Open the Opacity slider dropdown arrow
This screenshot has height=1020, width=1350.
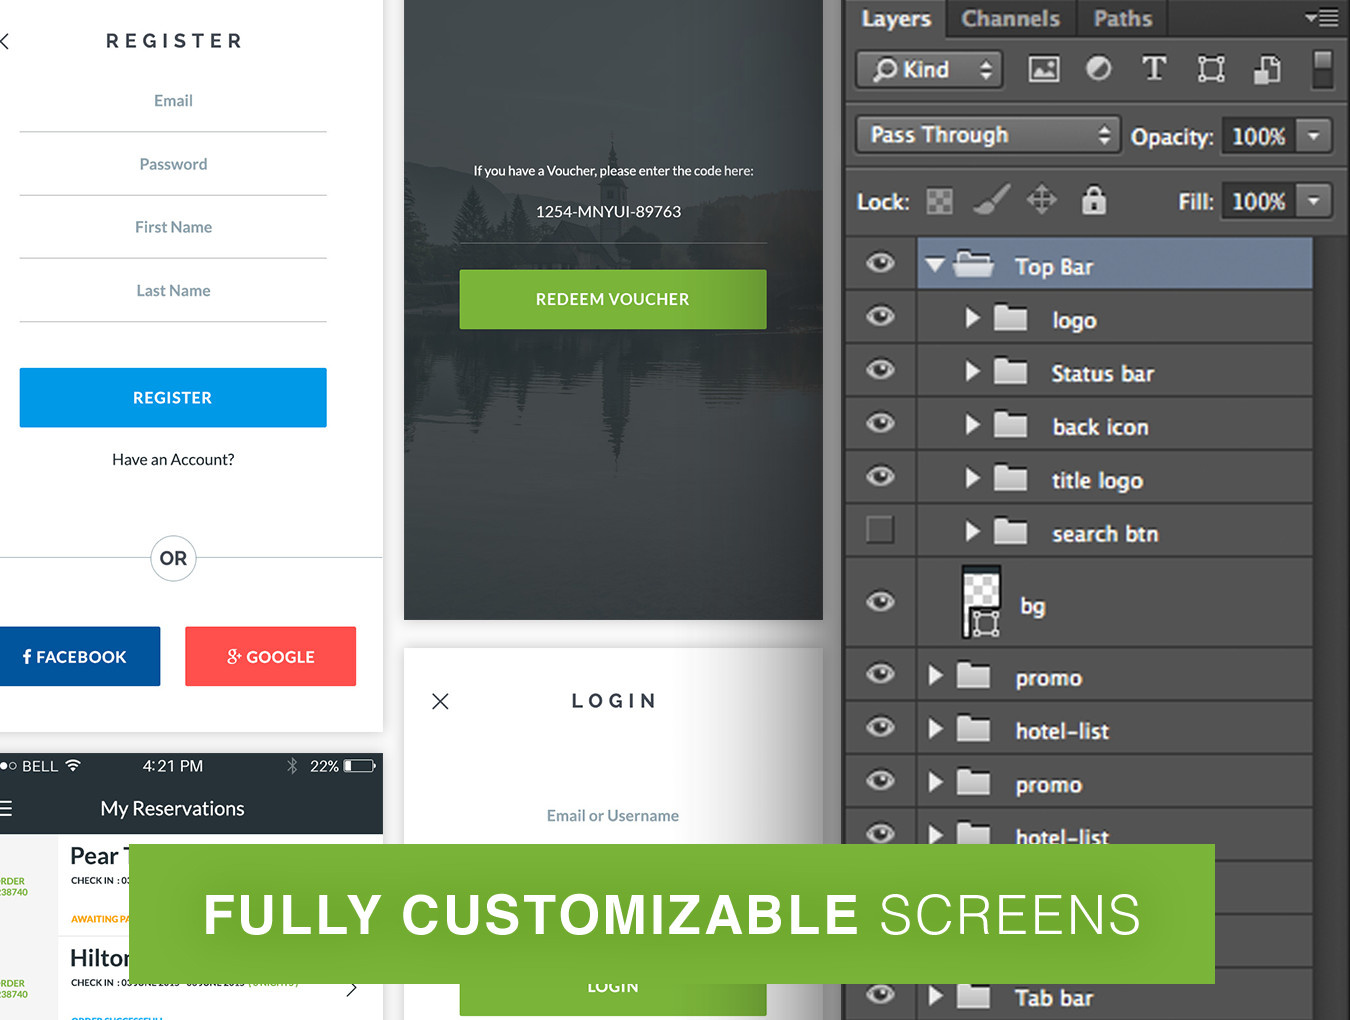pos(1314,135)
